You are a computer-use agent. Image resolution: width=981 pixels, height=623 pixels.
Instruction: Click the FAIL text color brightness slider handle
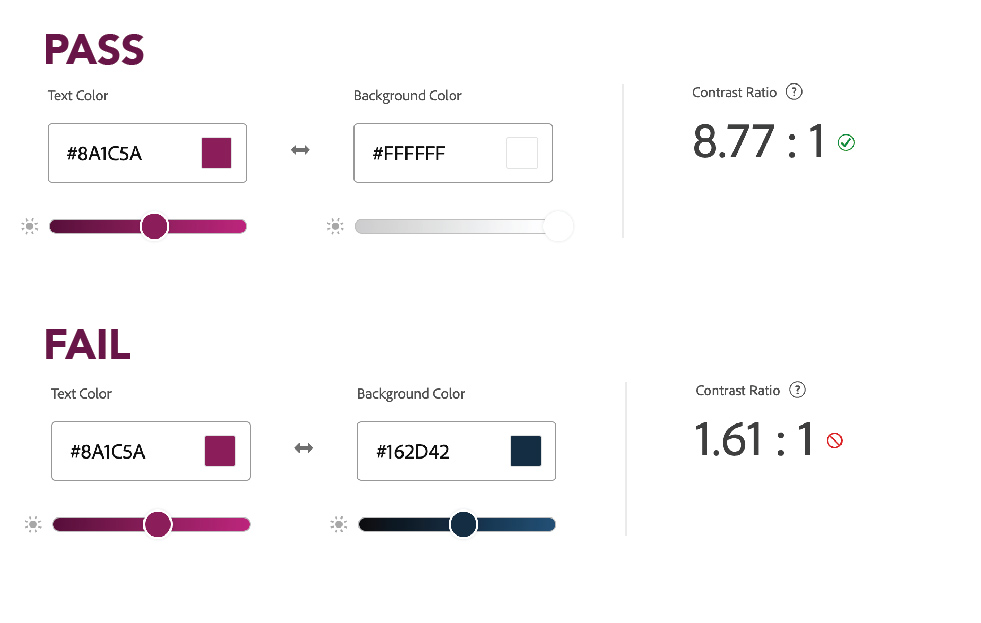[158, 524]
